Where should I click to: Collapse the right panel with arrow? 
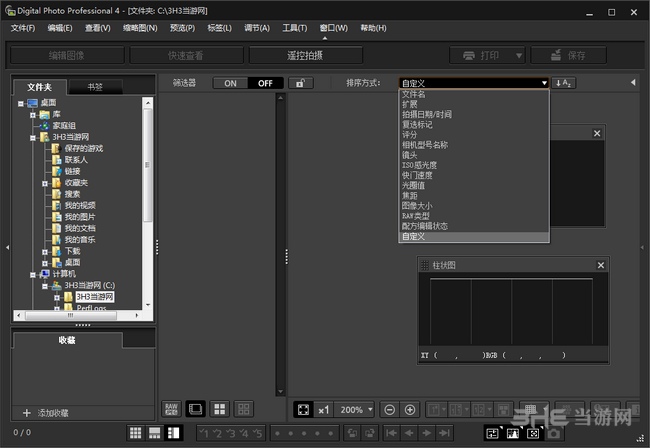click(633, 82)
